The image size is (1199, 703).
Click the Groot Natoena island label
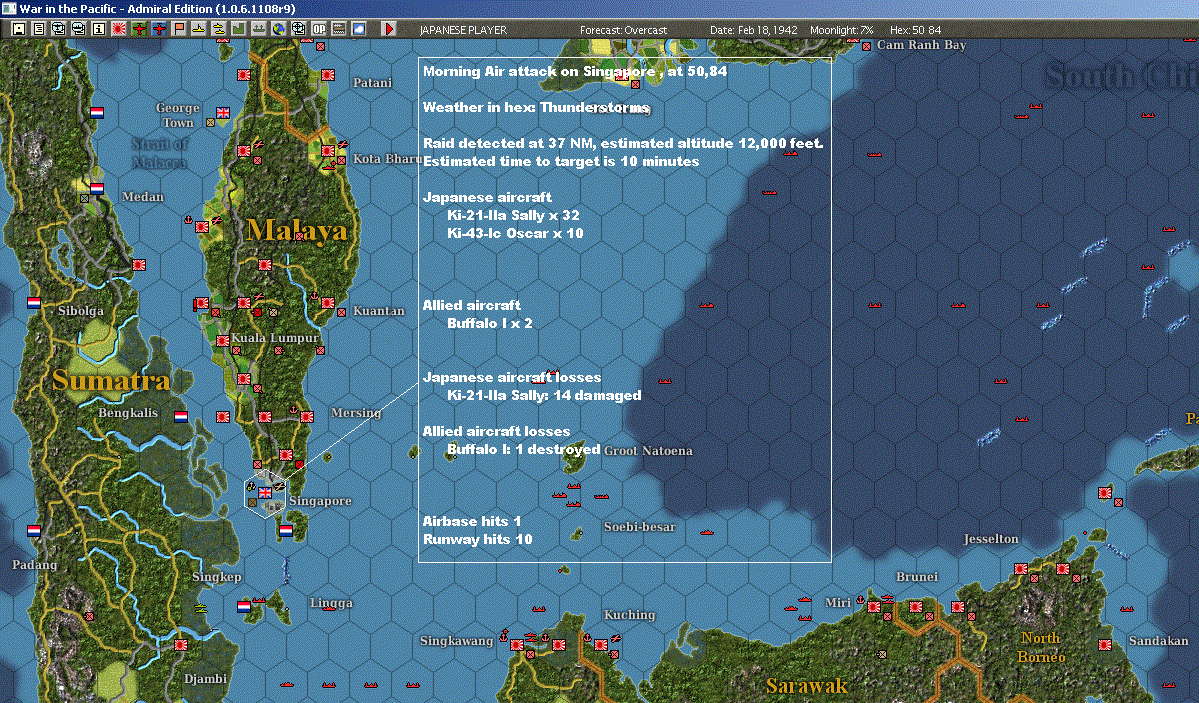point(648,451)
